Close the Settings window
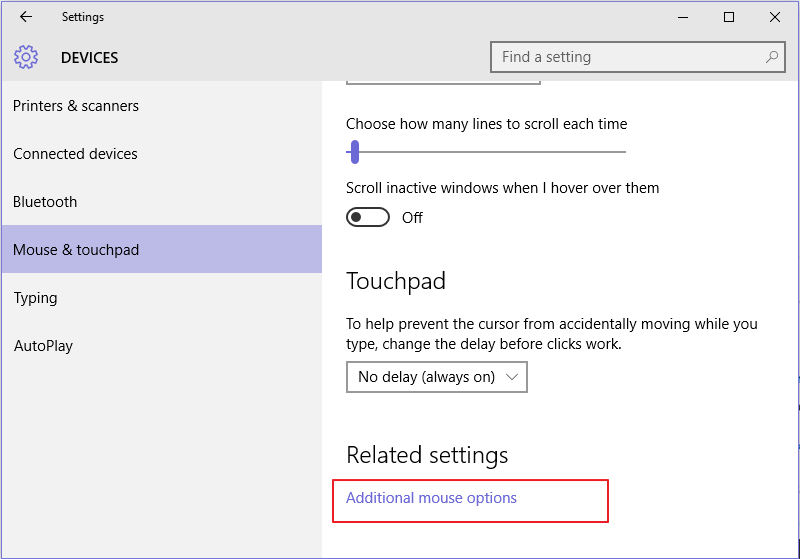Viewport: 800px width, 559px height. [x=775, y=17]
